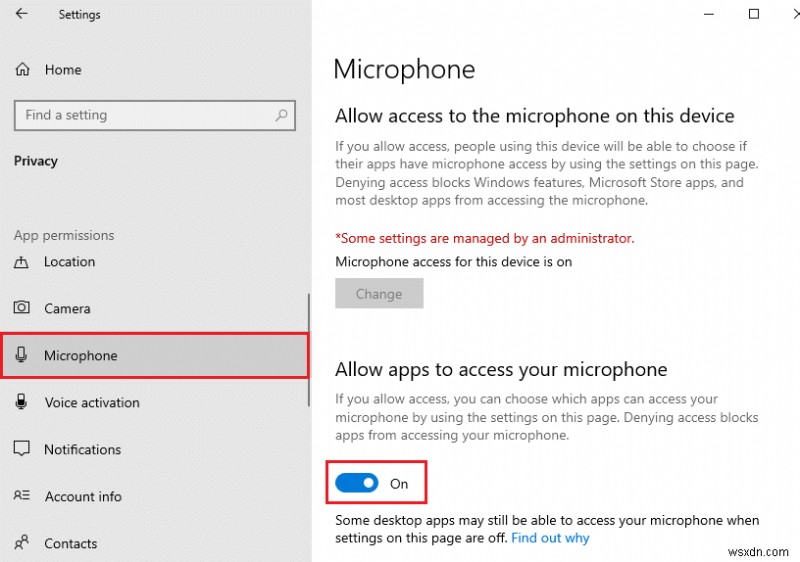
Task: Focus the Find a setting field
Action: pos(155,115)
